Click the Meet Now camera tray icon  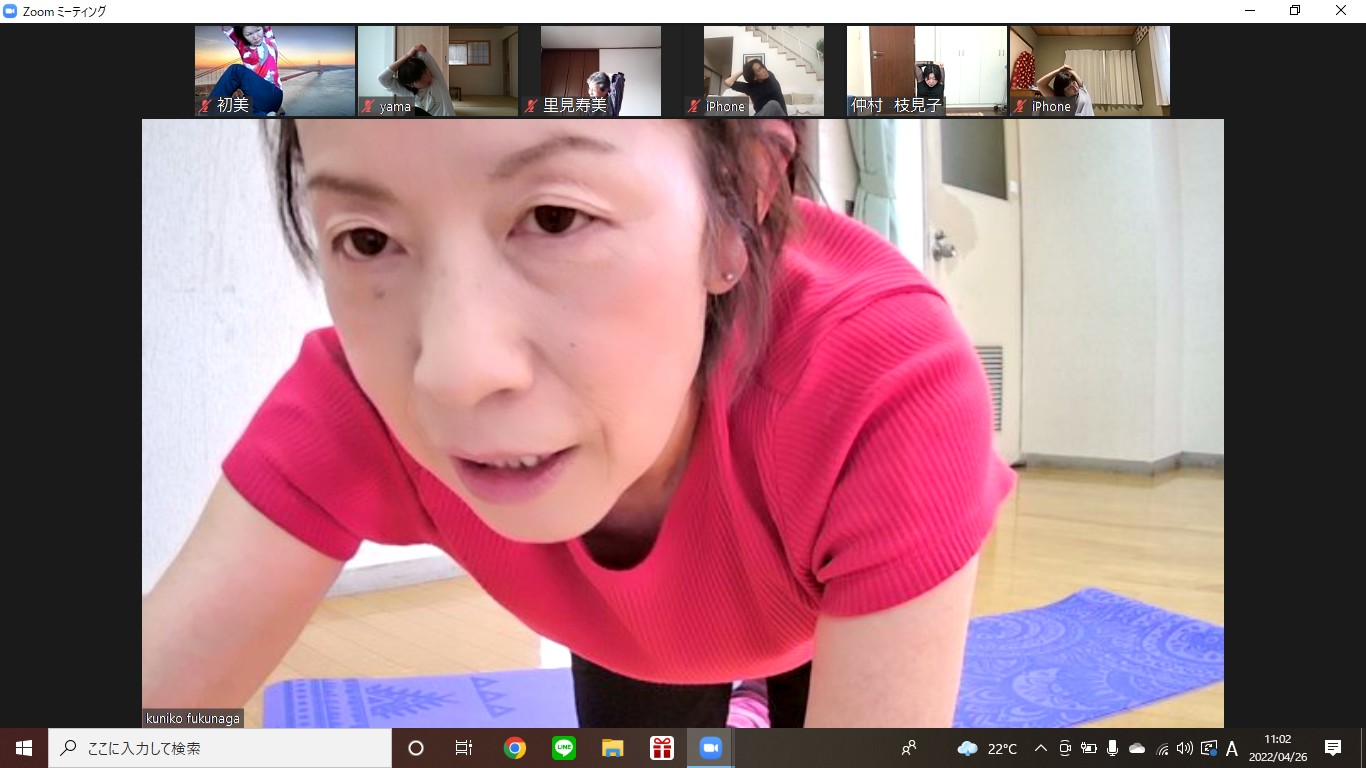click(1065, 748)
